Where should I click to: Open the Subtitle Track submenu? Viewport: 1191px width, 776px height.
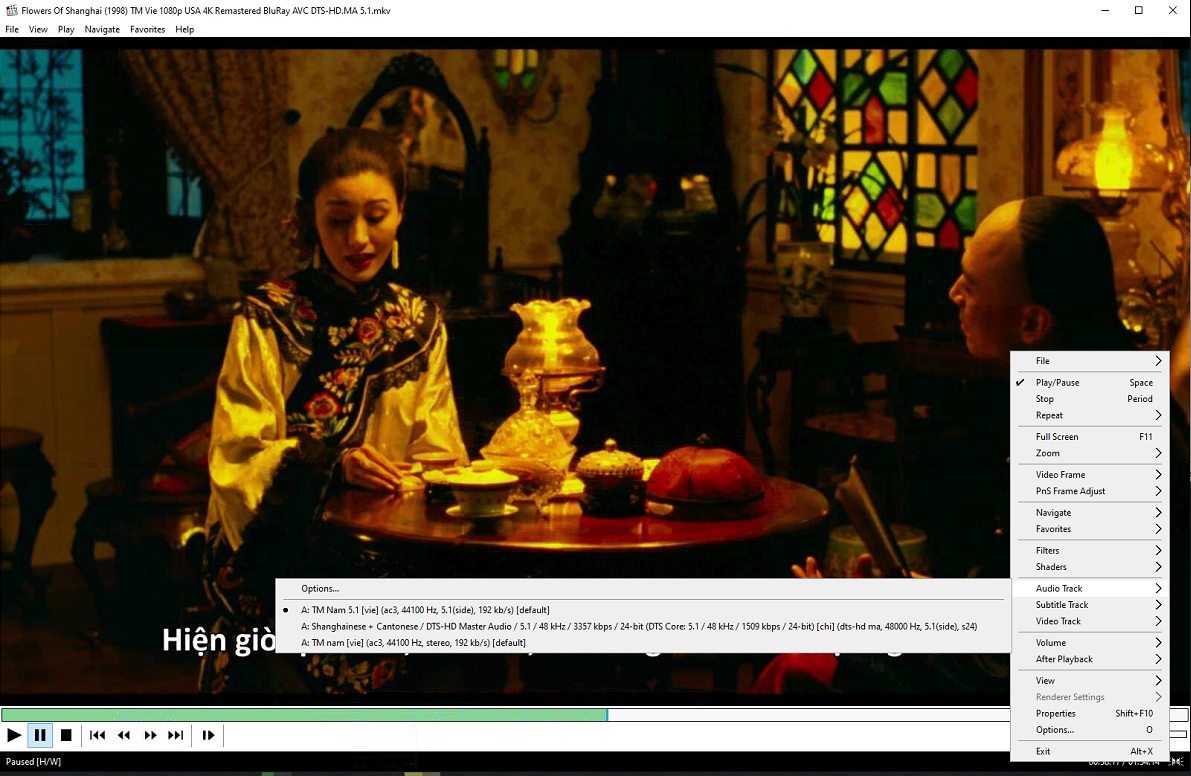point(1090,605)
